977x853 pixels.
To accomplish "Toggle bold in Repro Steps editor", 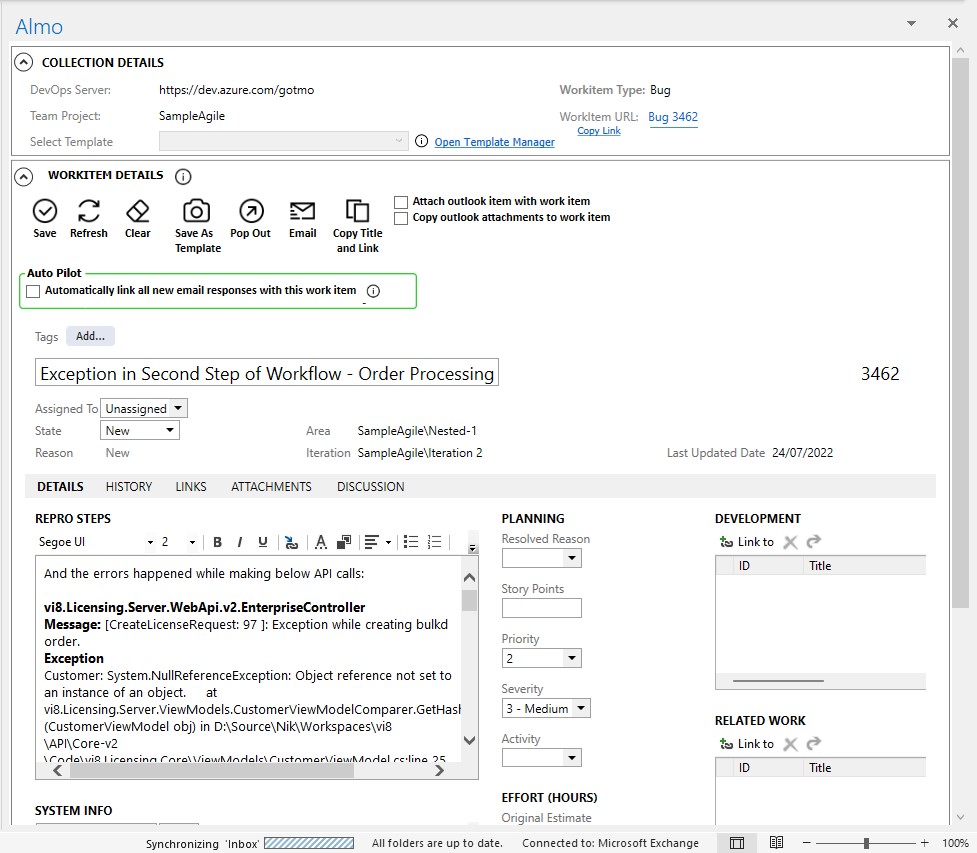I will 217,542.
